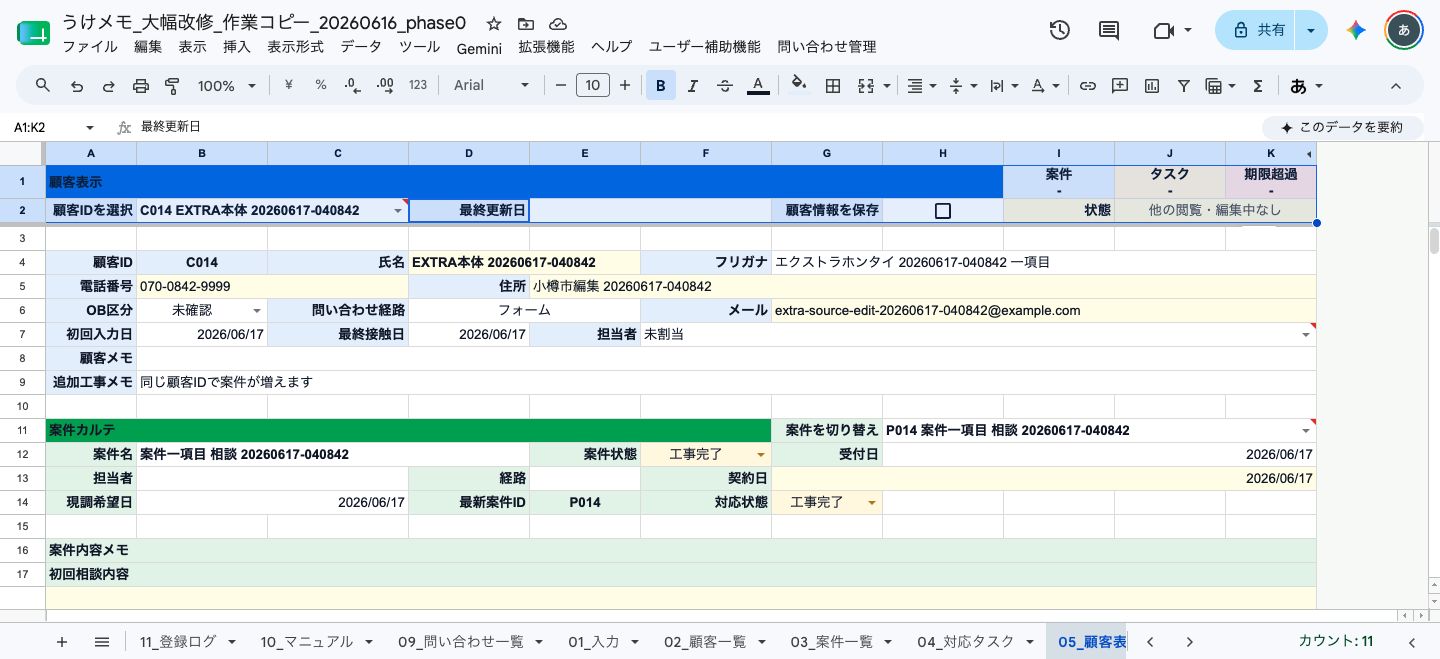Open the データ menu
Image resolution: width=1440 pixels, height=659 pixels.
[361, 47]
